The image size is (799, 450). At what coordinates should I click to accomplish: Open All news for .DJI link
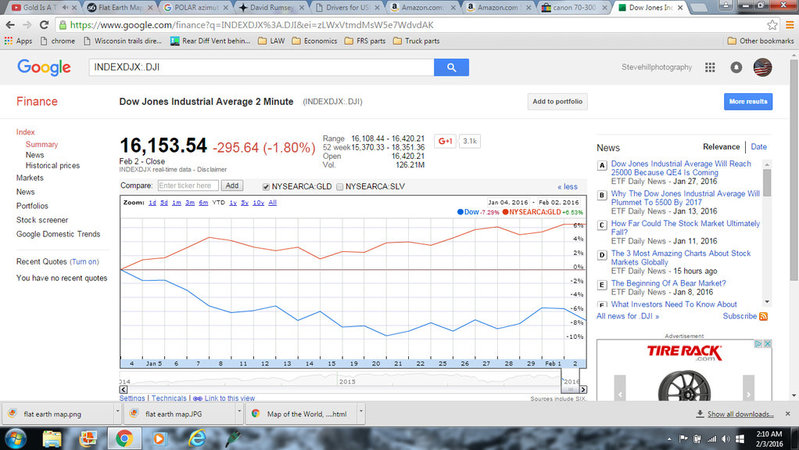coord(628,316)
